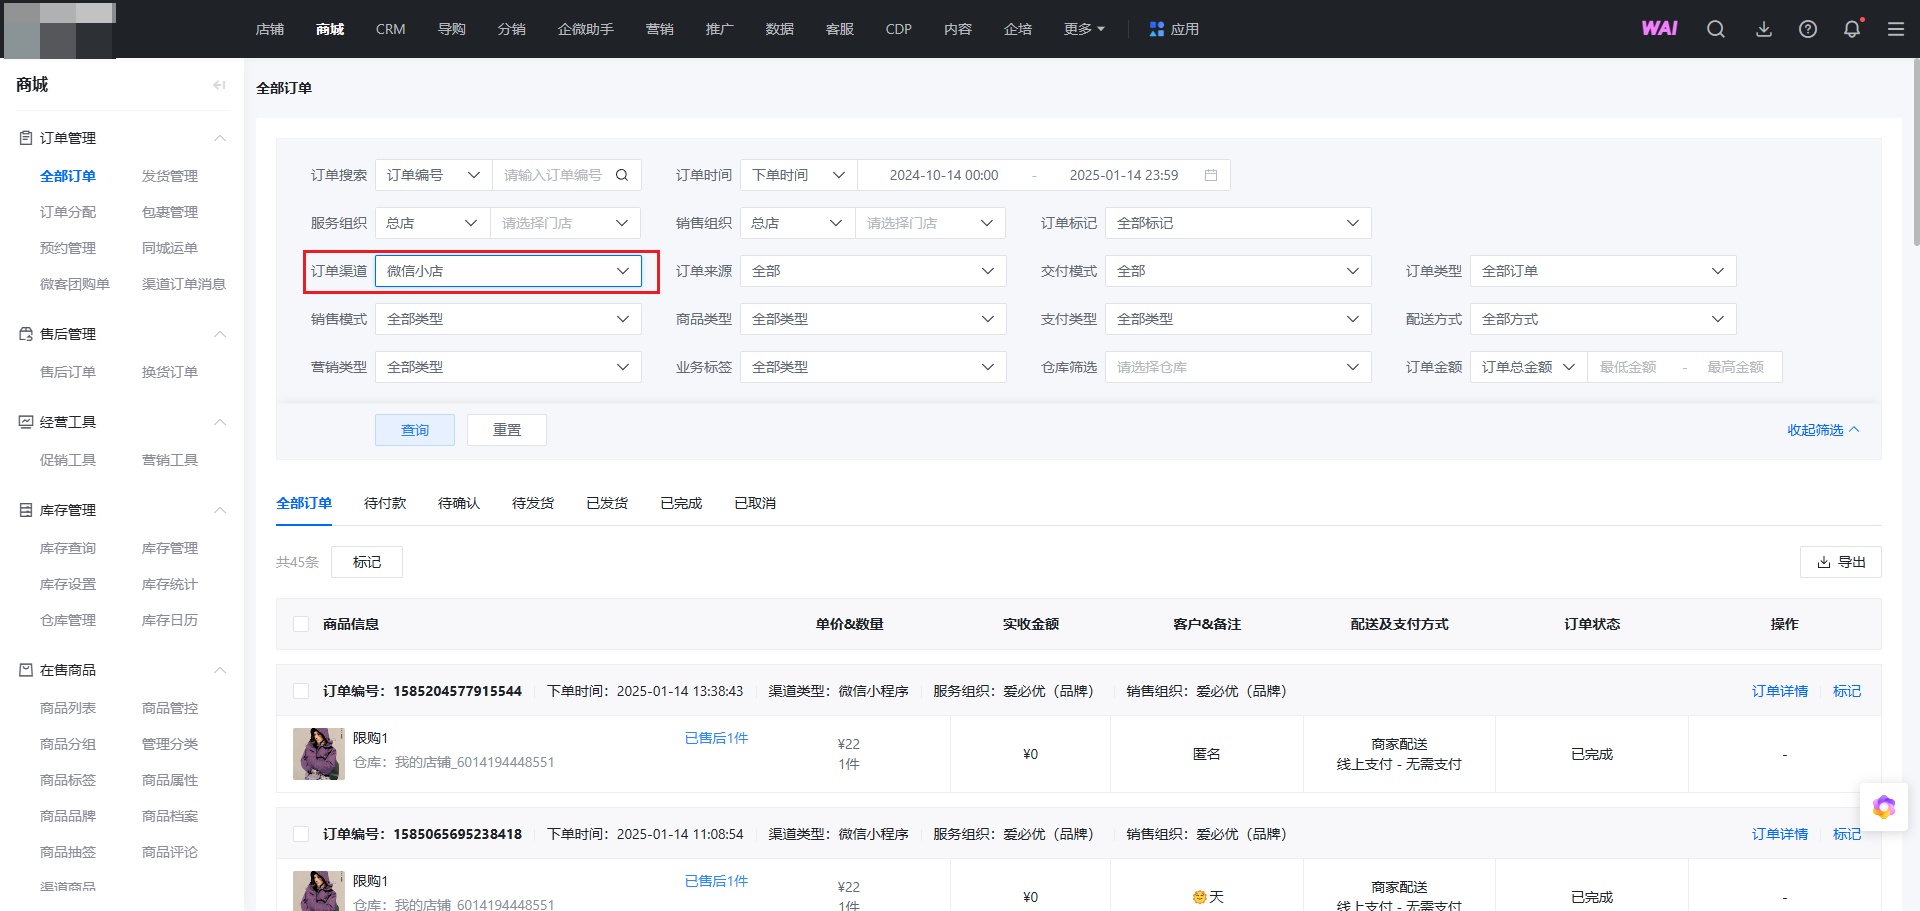Open the date range calendar icon
Screen dimensions: 1920x911
click(x=1211, y=175)
